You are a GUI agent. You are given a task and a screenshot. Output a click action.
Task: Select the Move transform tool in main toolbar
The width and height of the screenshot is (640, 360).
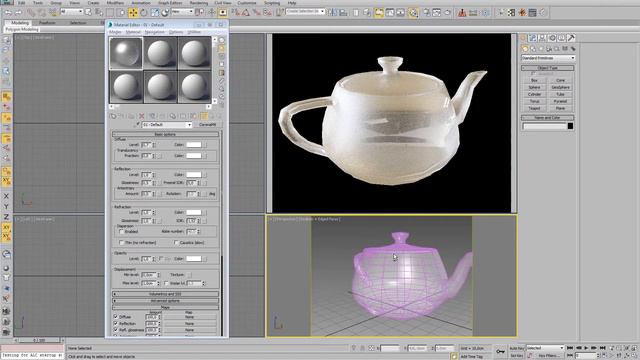(x=133, y=13)
